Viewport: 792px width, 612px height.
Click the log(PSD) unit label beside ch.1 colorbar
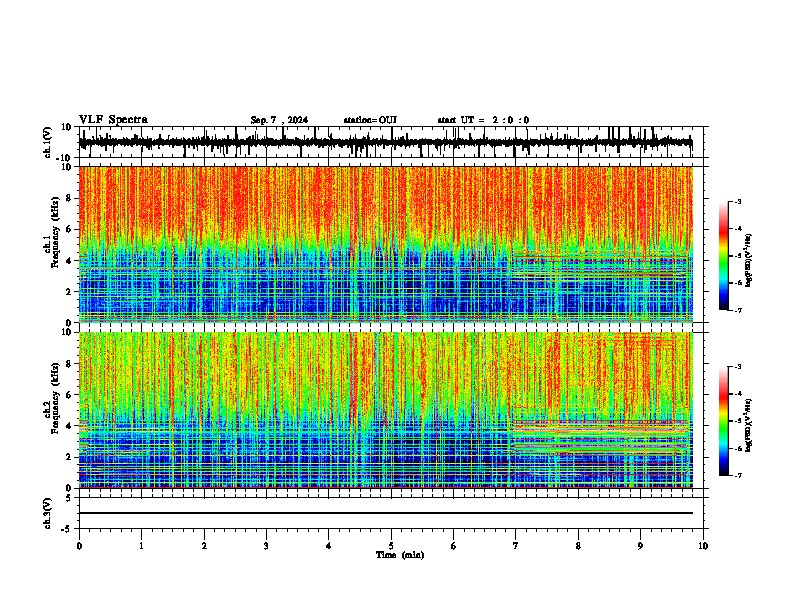(749, 260)
